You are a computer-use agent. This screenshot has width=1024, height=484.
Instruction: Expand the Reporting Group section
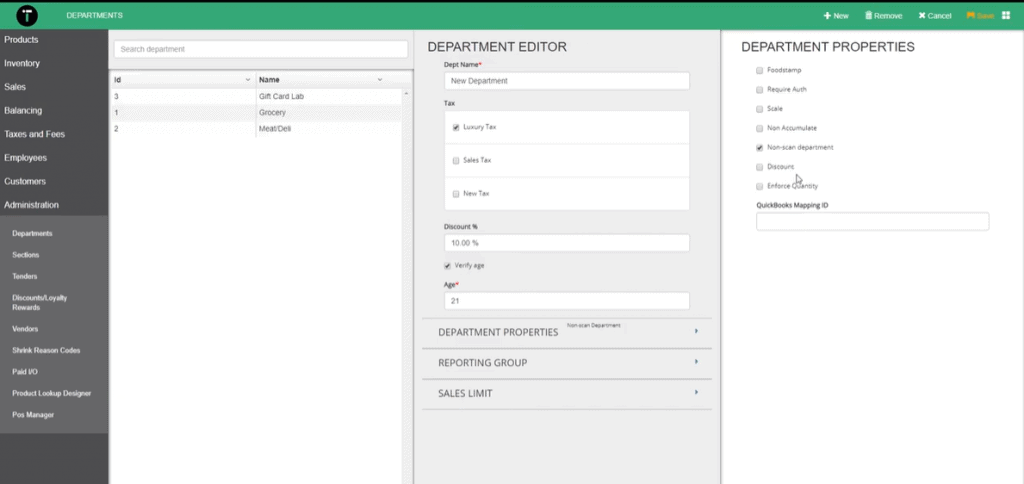click(567, 362)
